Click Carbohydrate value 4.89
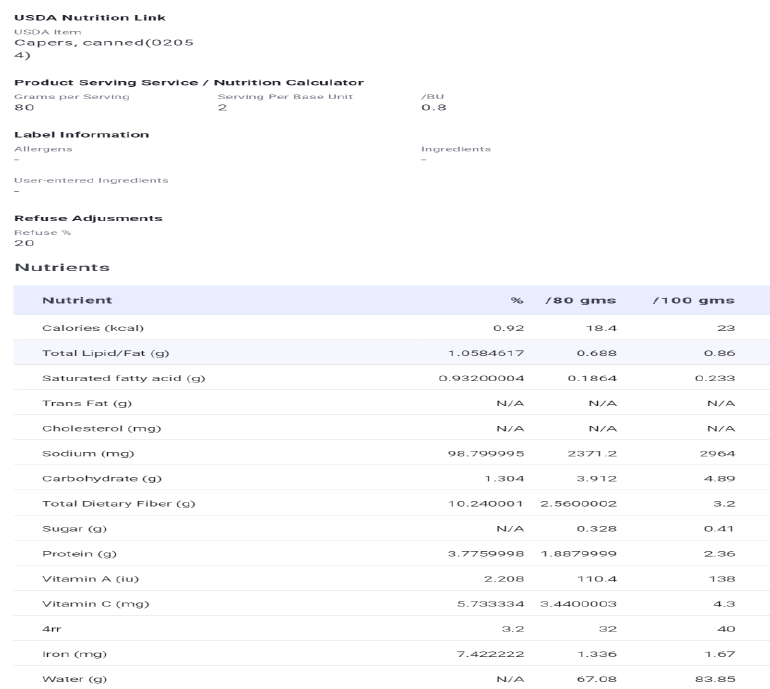770x689 pixels. tap(719, 478)
